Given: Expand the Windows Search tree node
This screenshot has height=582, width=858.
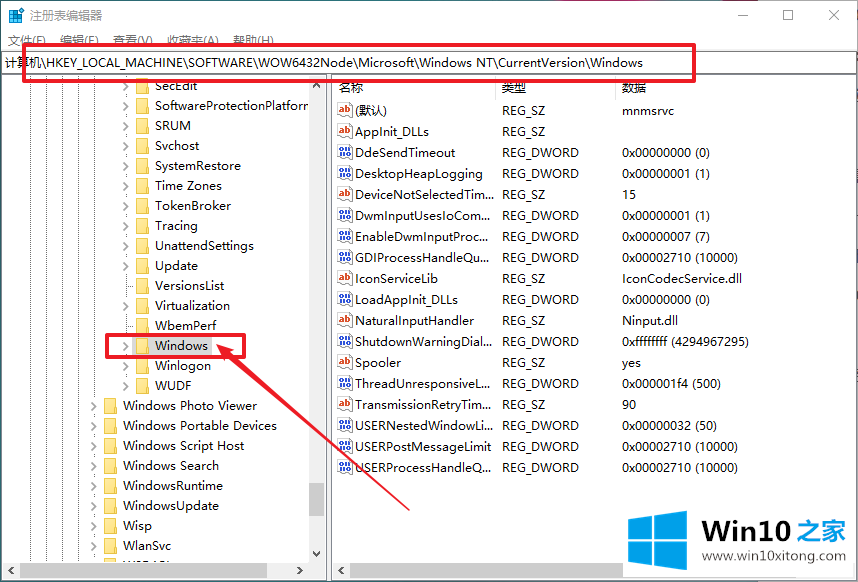Looking at the screenshot, I should coord(94,466).
